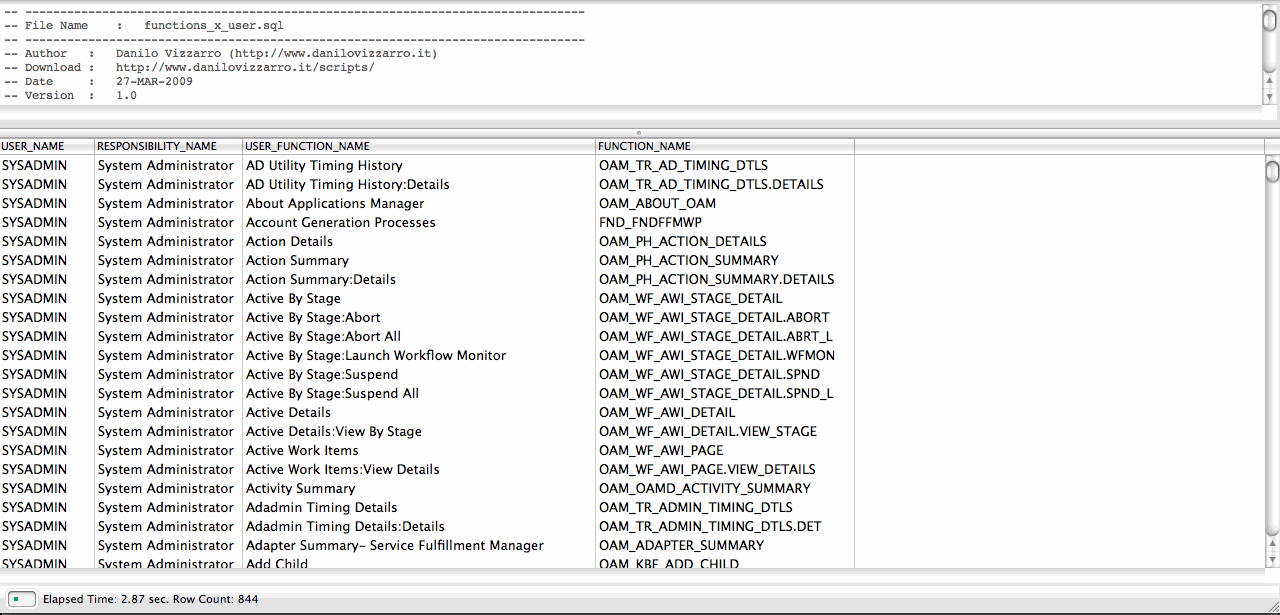The width and height of the screenshot is (1280, 615).
Task: Select Active By Stage:Launch Workflow Monitor cell
Action: point(419,355)
